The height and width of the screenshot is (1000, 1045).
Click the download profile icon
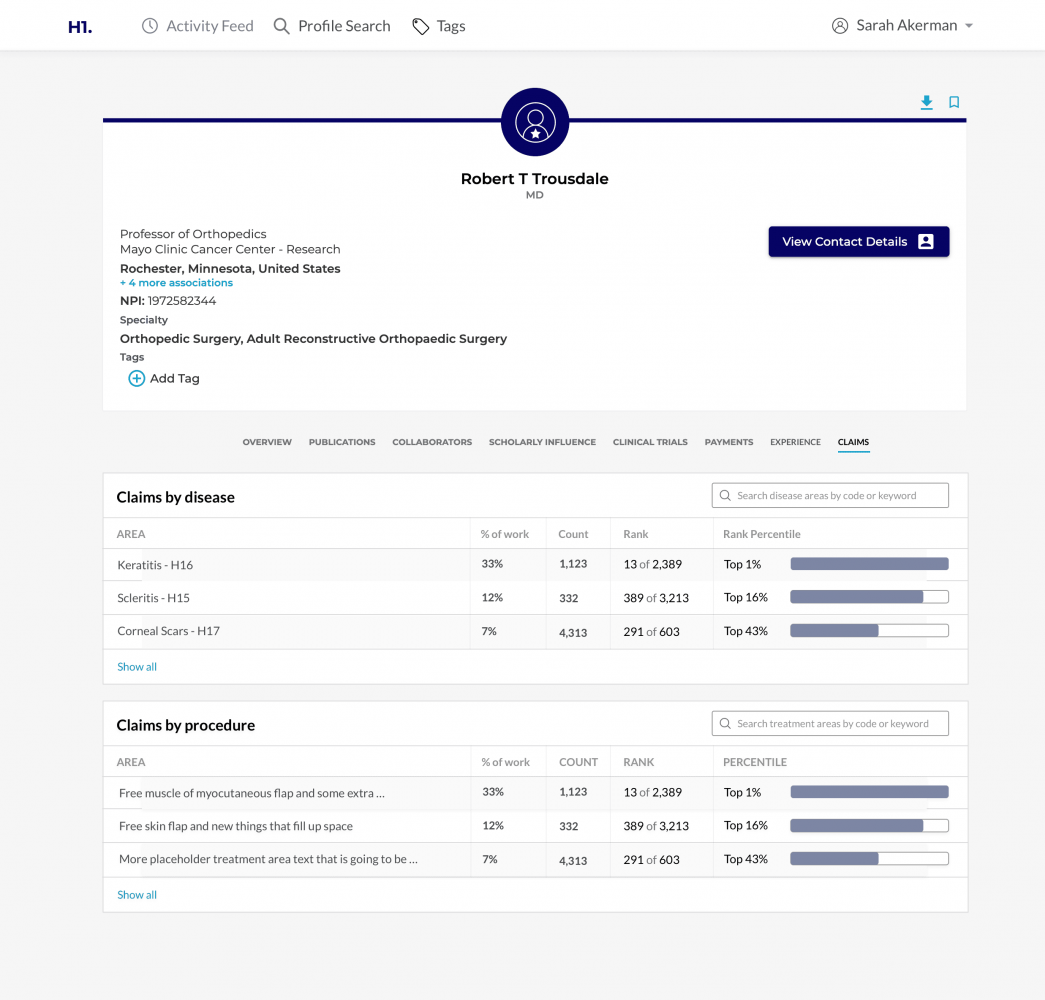(x=927, y=102)
